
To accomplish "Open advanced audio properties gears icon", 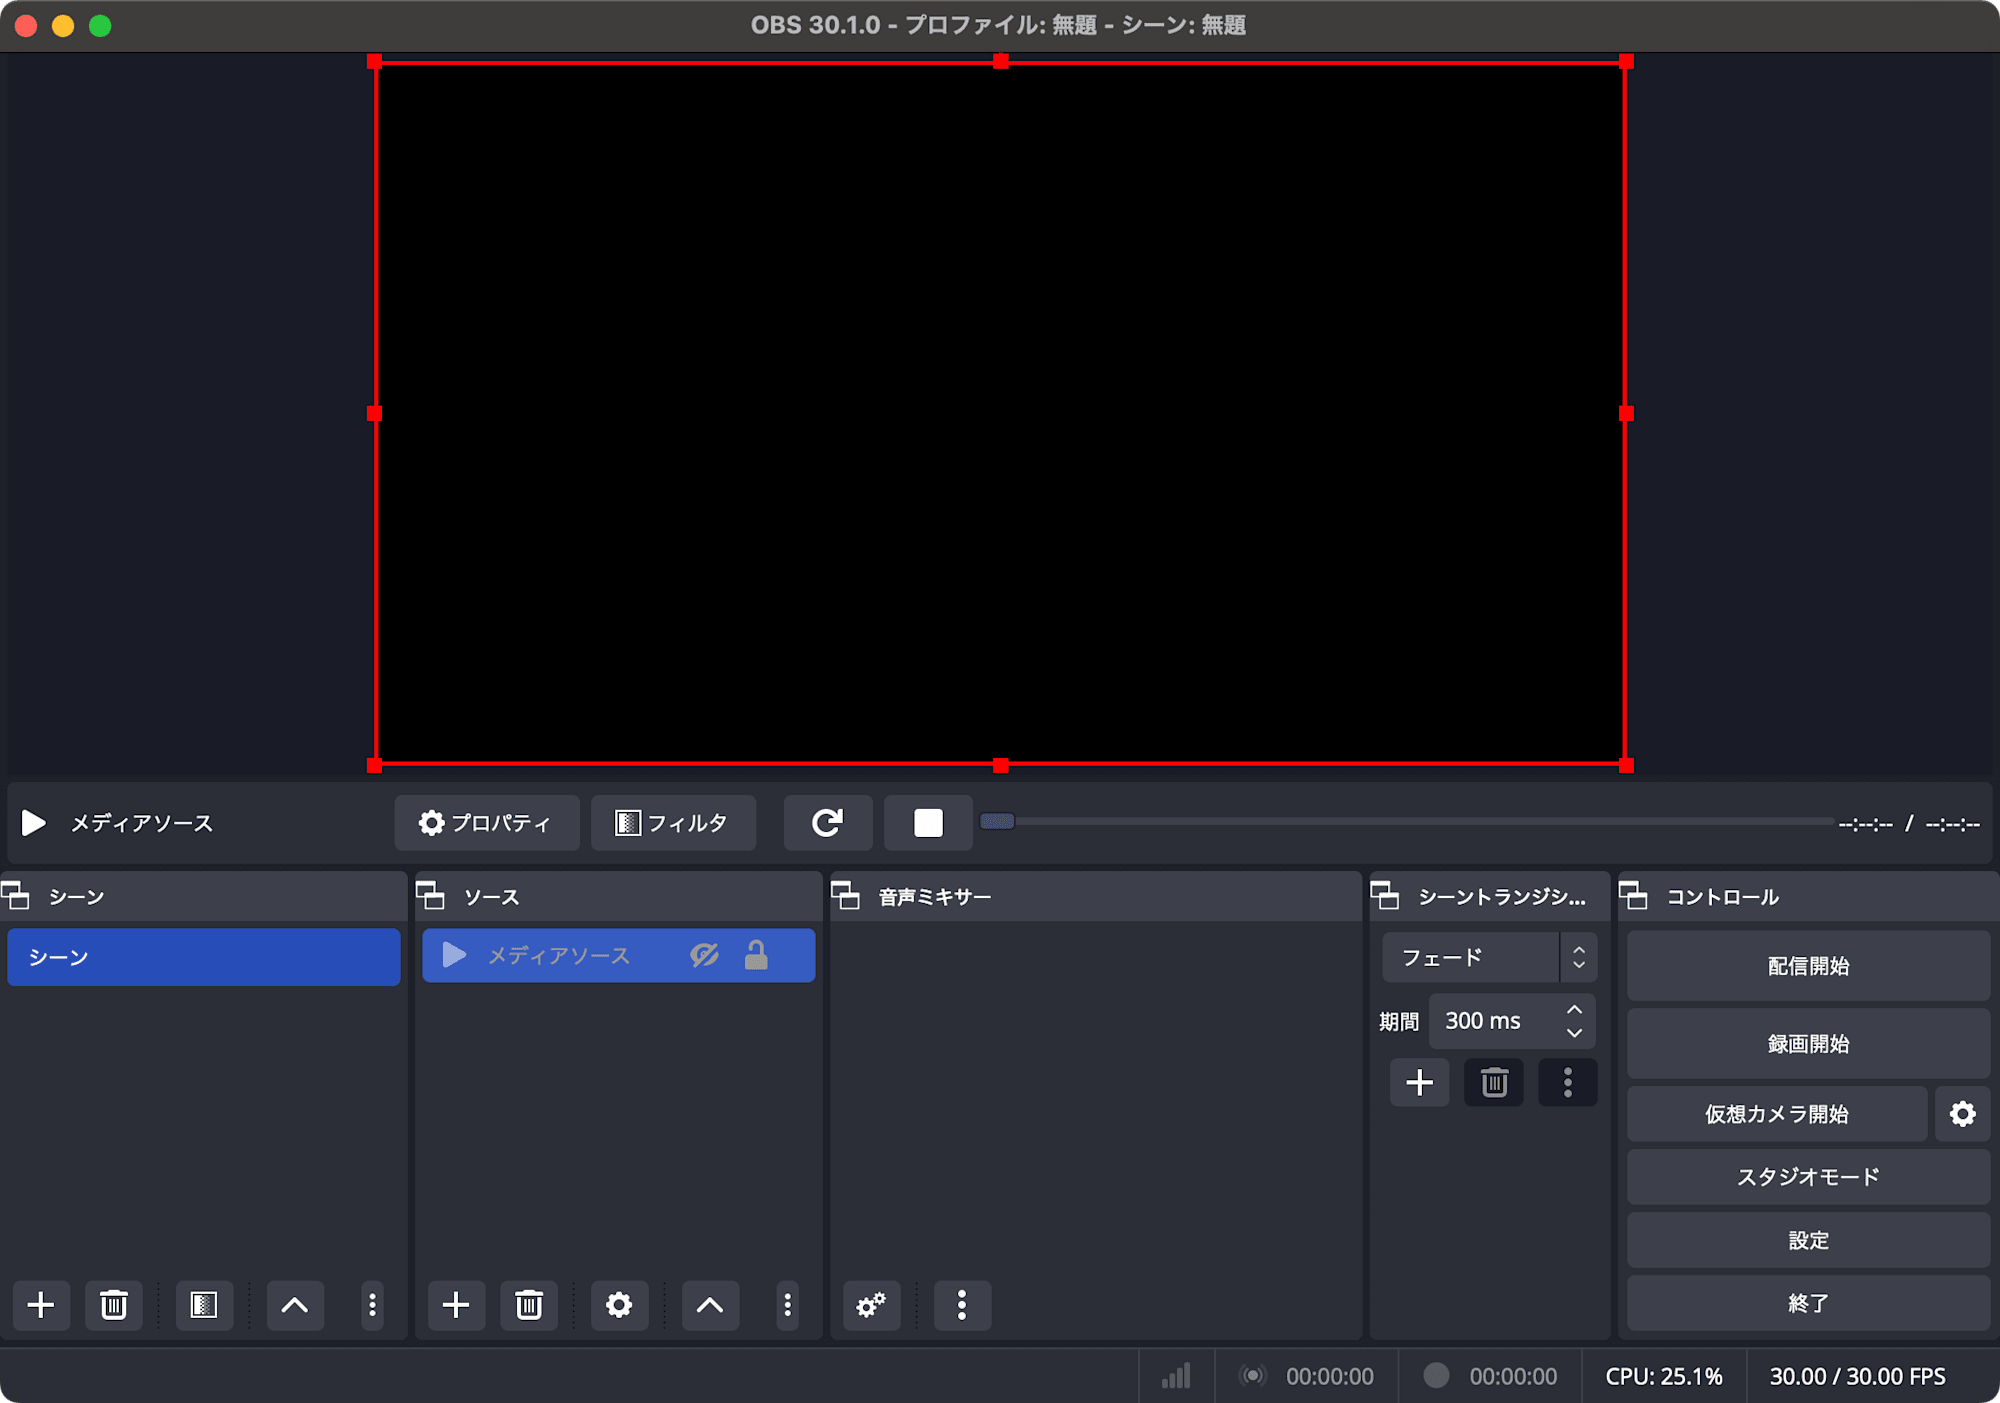I will (872, 1305).
